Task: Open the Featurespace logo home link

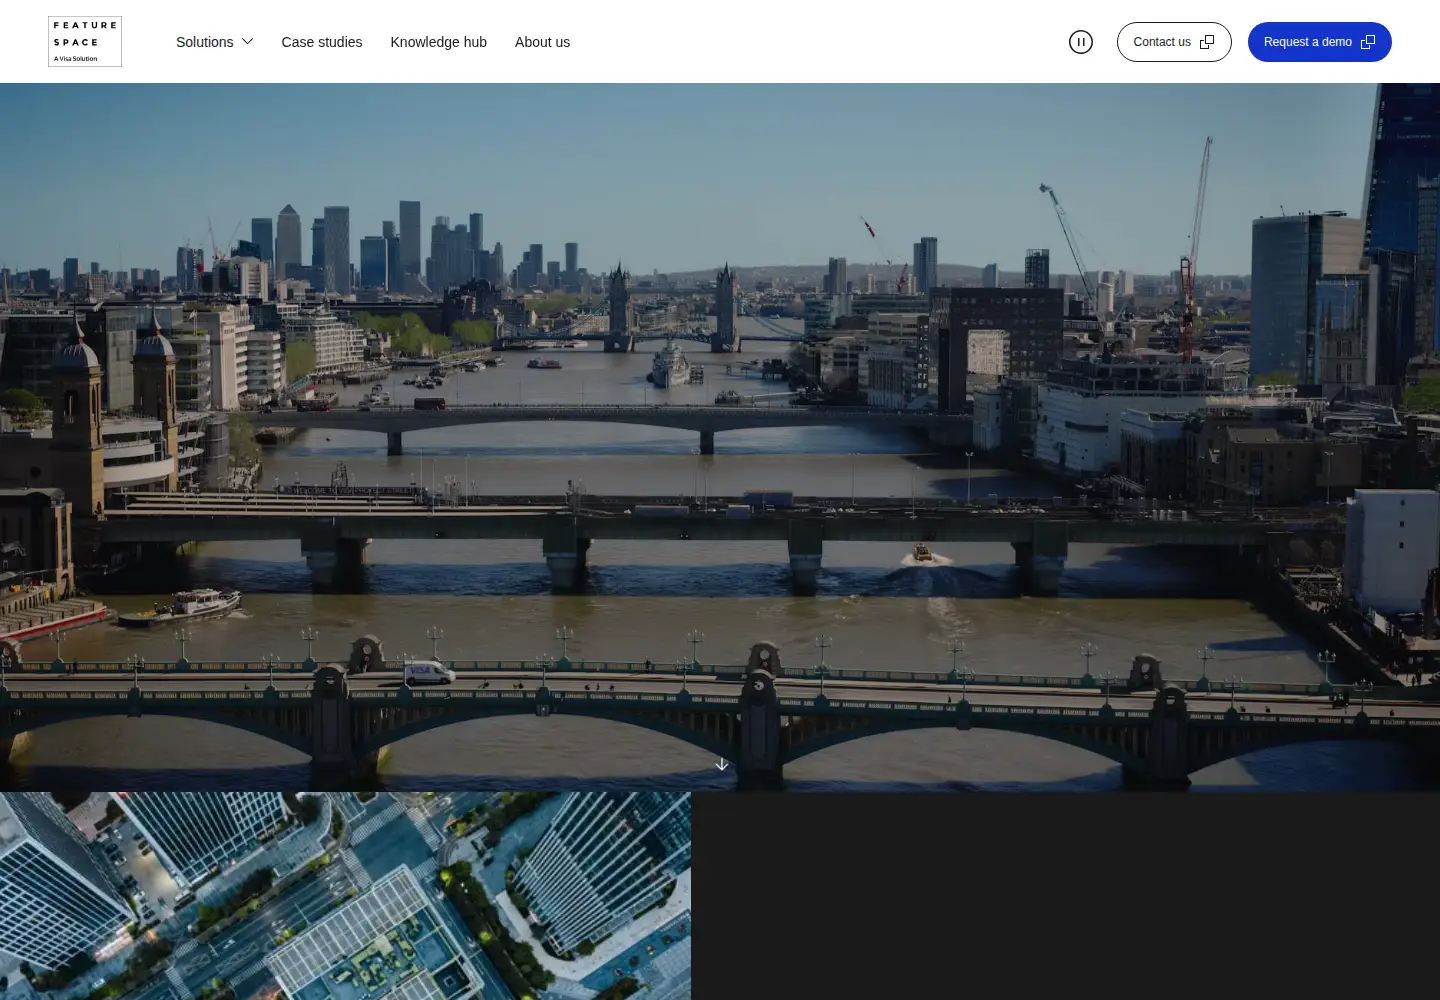Action: tap(85, 42)
